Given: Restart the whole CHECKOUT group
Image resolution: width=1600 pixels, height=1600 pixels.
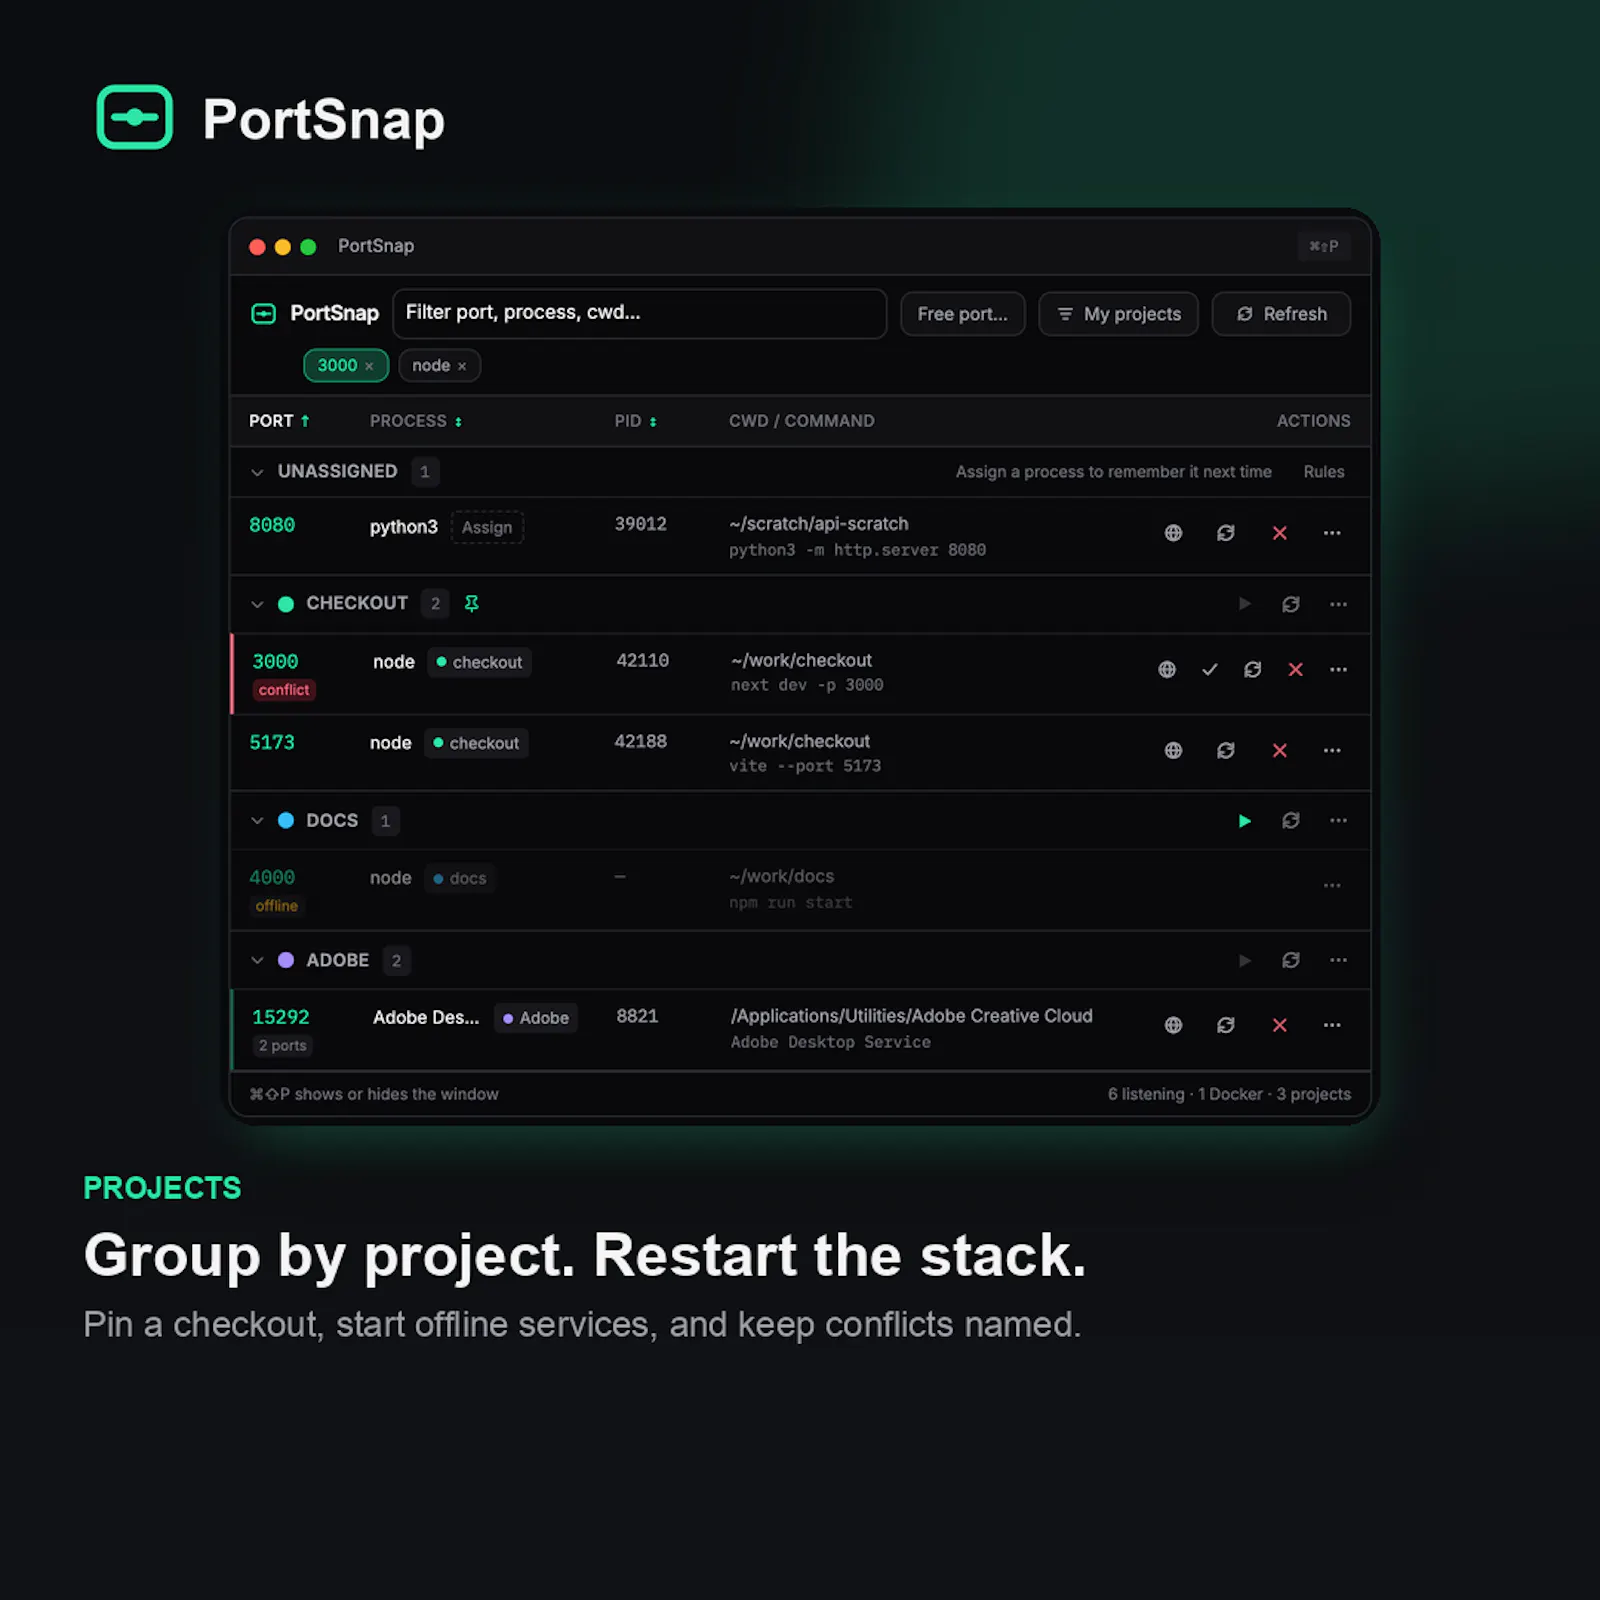Looking at the screenshot, I should coord(1291,604).
